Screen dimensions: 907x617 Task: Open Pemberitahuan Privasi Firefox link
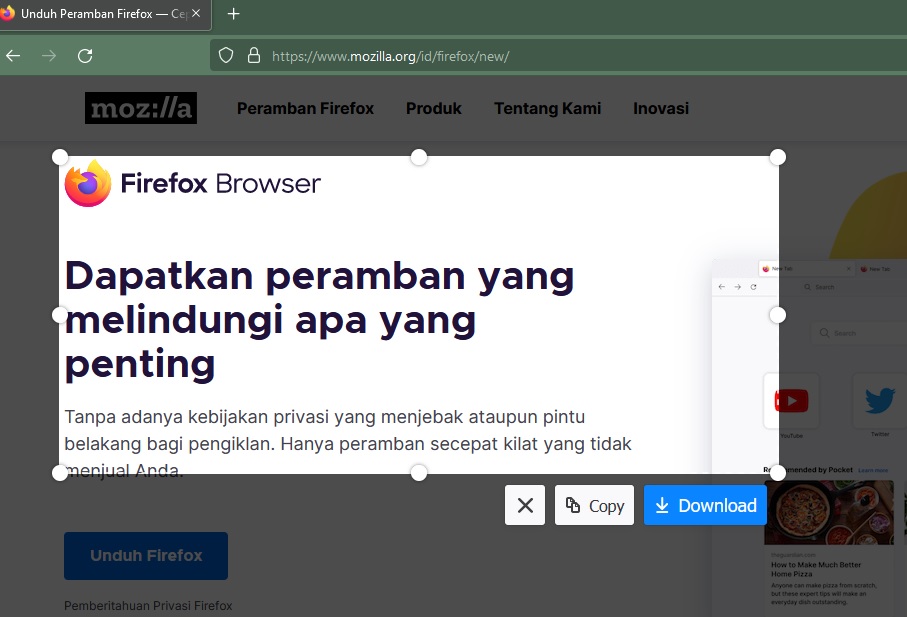click(x=148, y=605)
